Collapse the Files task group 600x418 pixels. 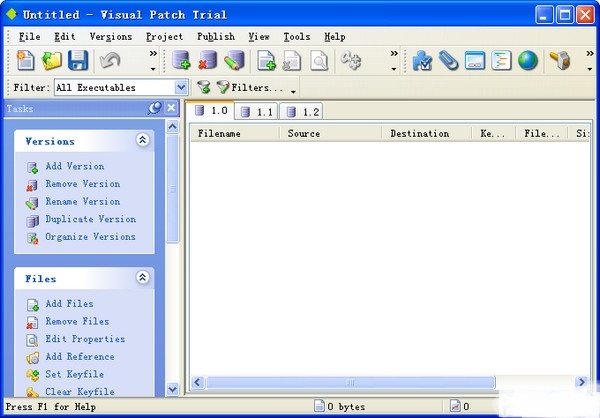tap(142, 278)
